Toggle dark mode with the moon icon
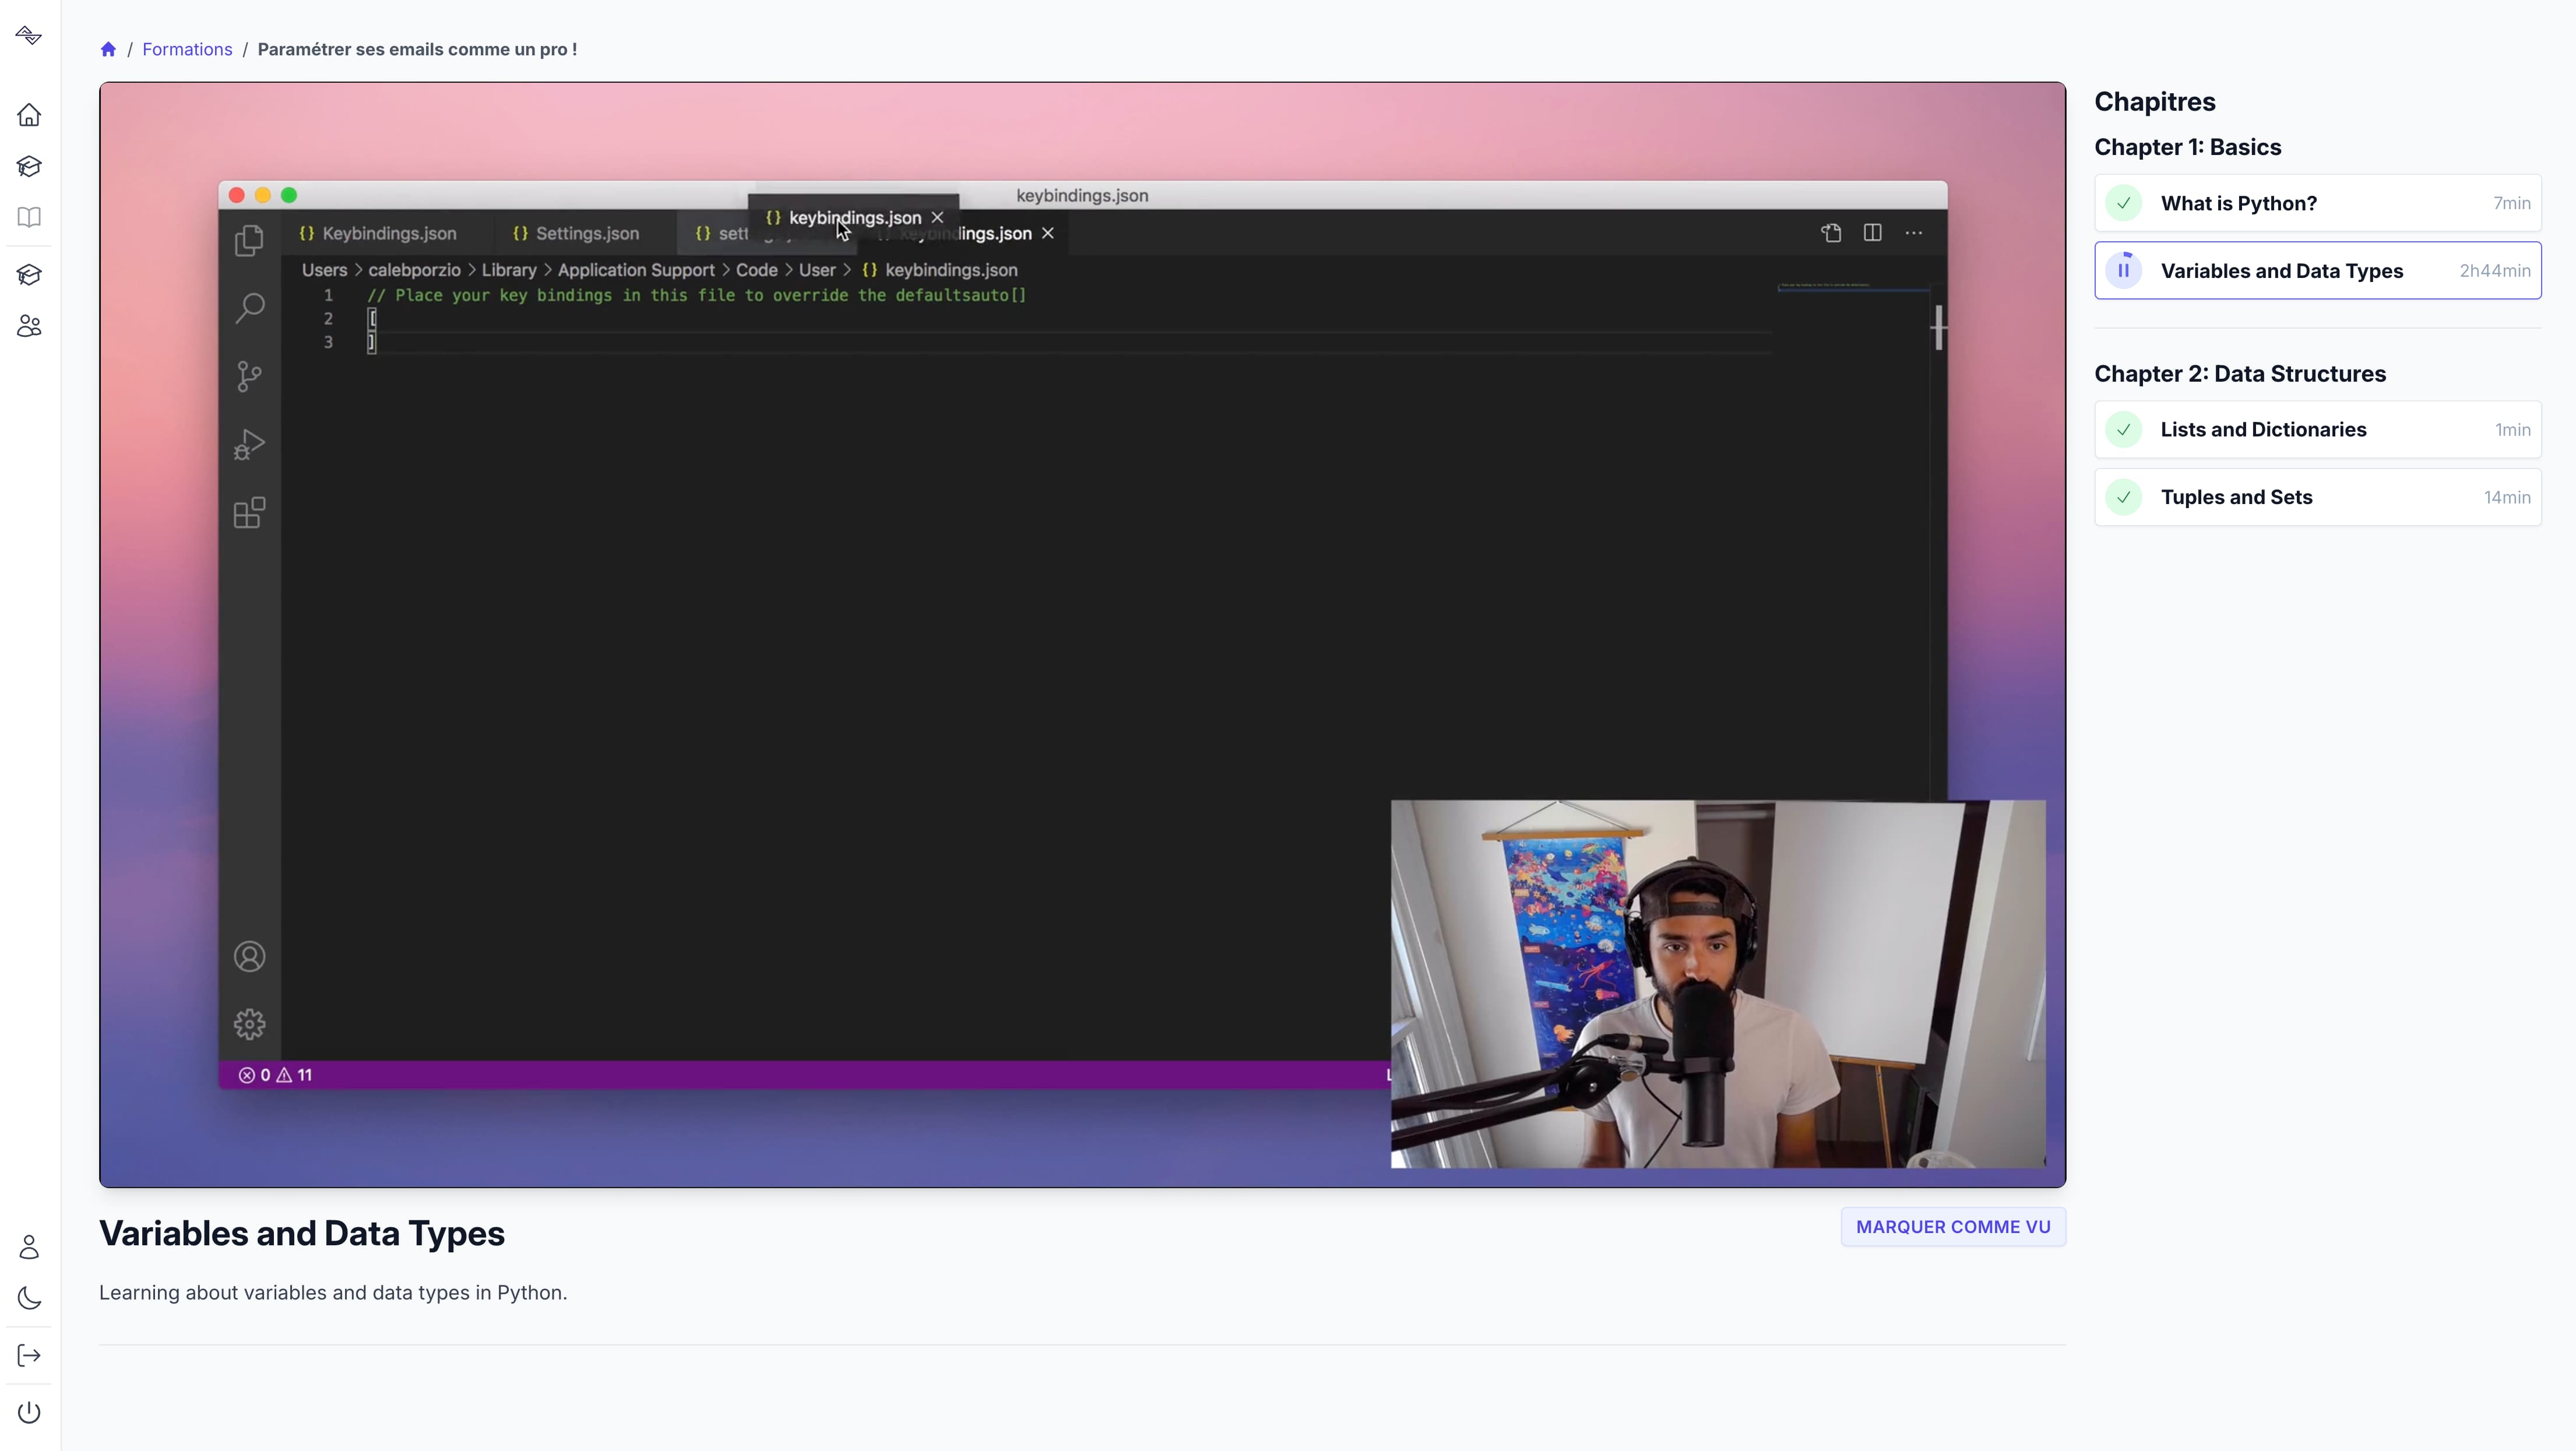This screenshot has width=2576, height=1451. (29, 1298)
